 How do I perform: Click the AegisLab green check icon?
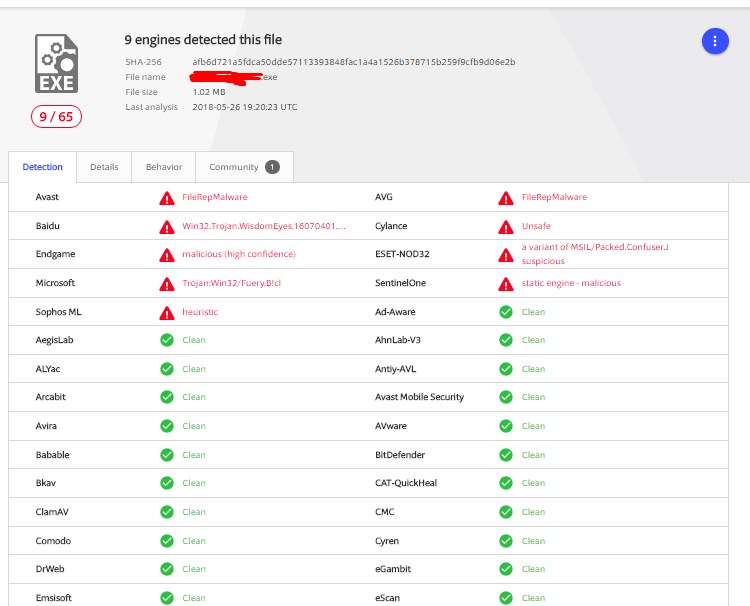pyautogui.click(x=167, y=340)
